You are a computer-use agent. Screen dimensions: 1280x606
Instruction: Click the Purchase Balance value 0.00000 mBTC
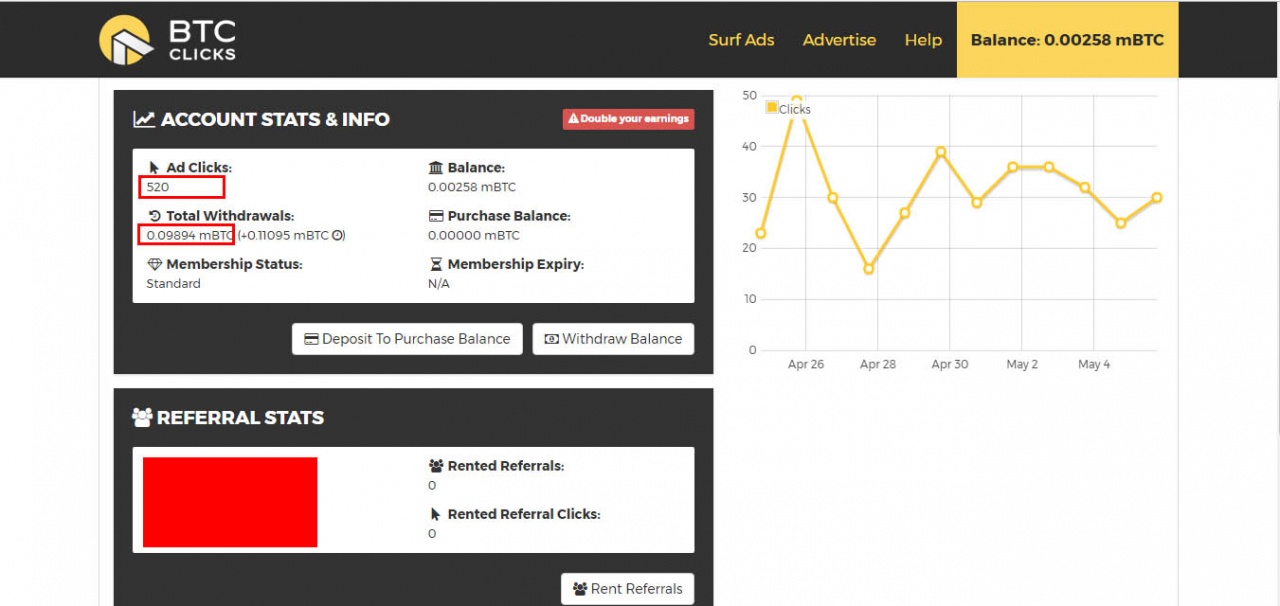click(474, 235)
